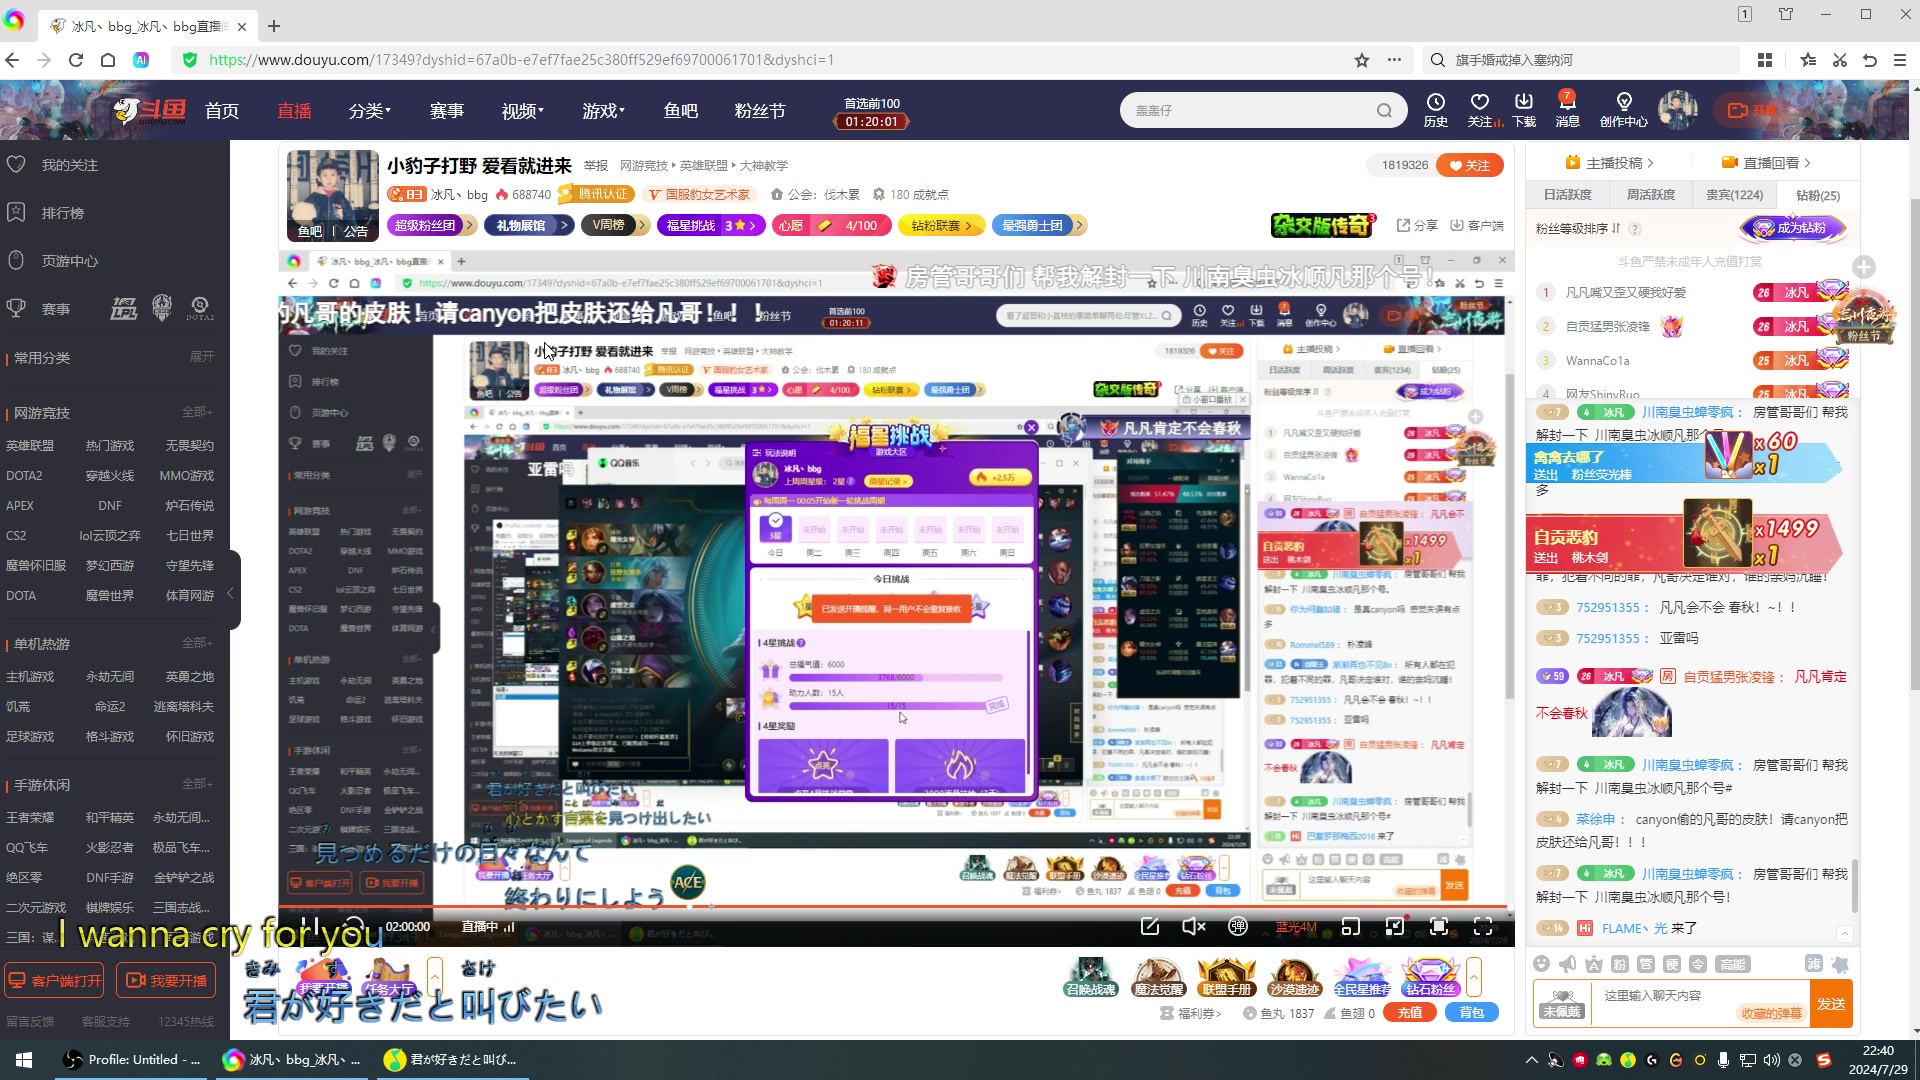
Task: Click the 客户端打开 button in sidebar
Action: coord(56,981)
